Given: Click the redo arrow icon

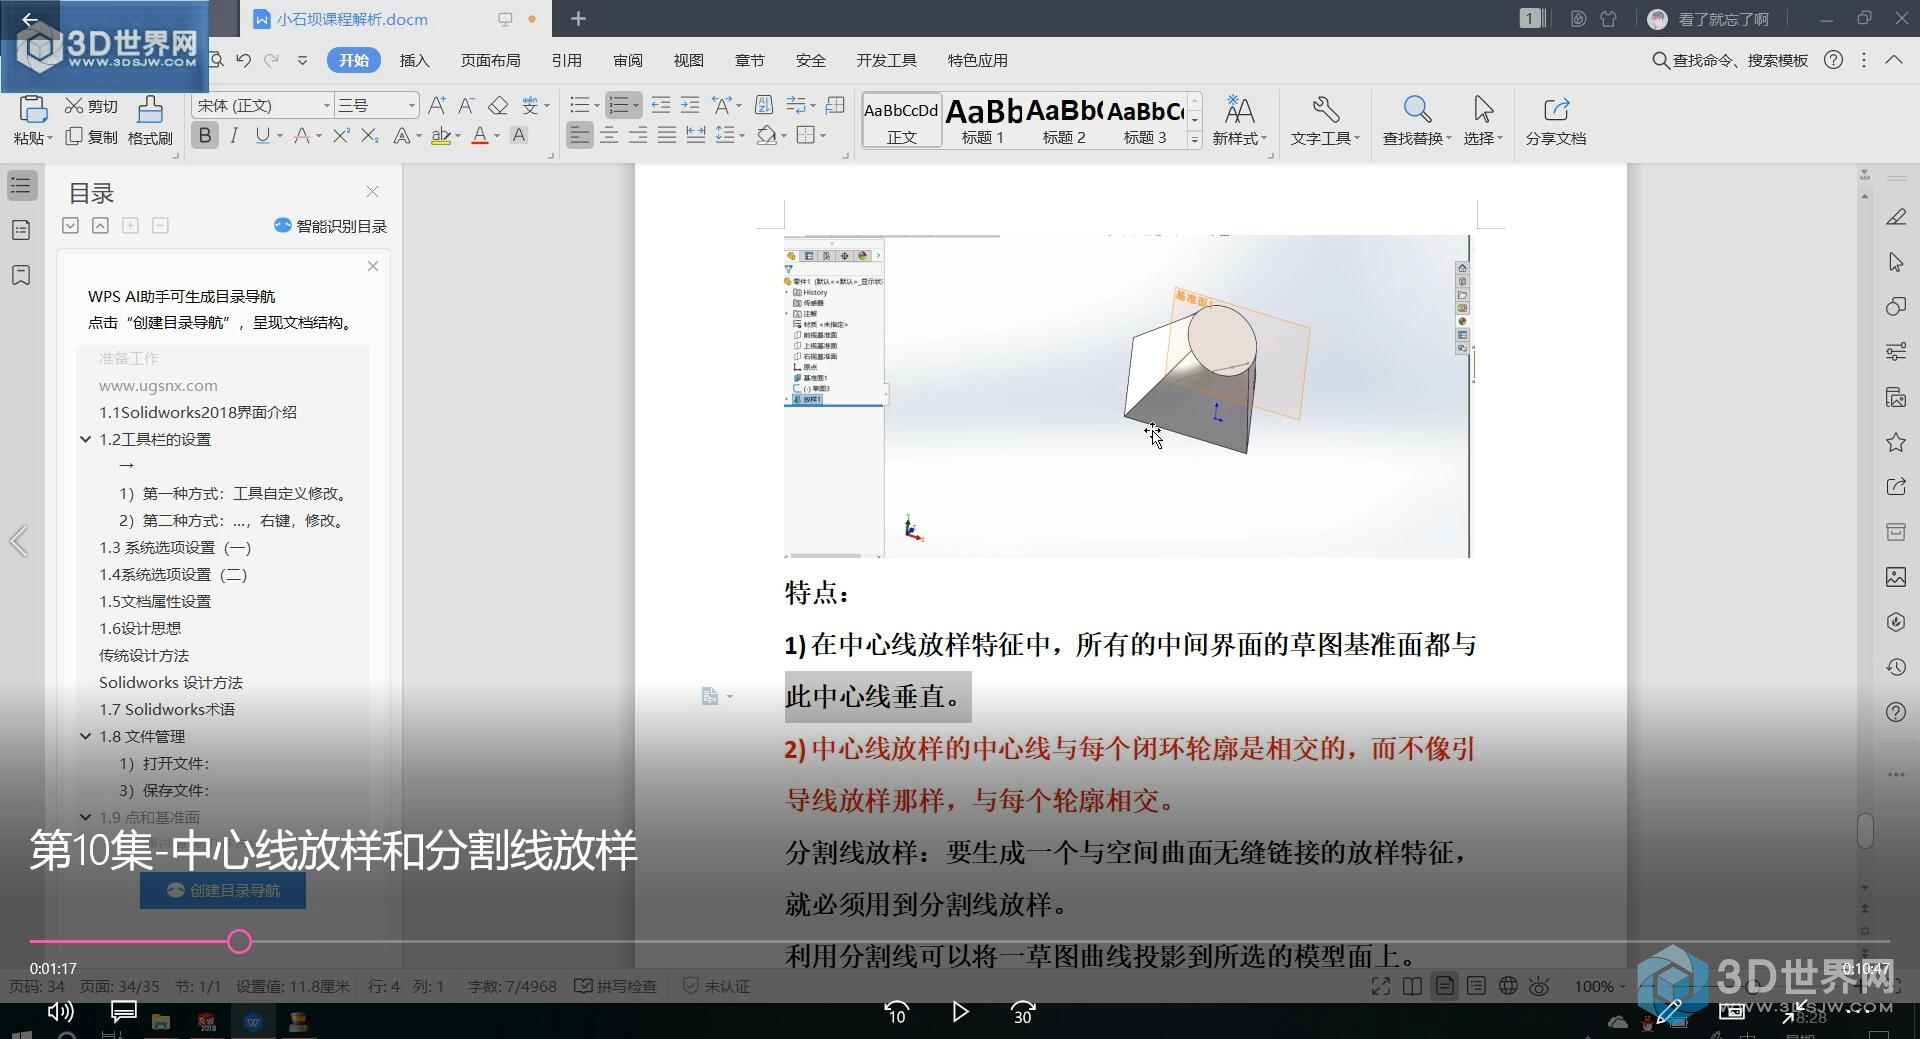Looking at the screenshot, I should tap(272, 60).
